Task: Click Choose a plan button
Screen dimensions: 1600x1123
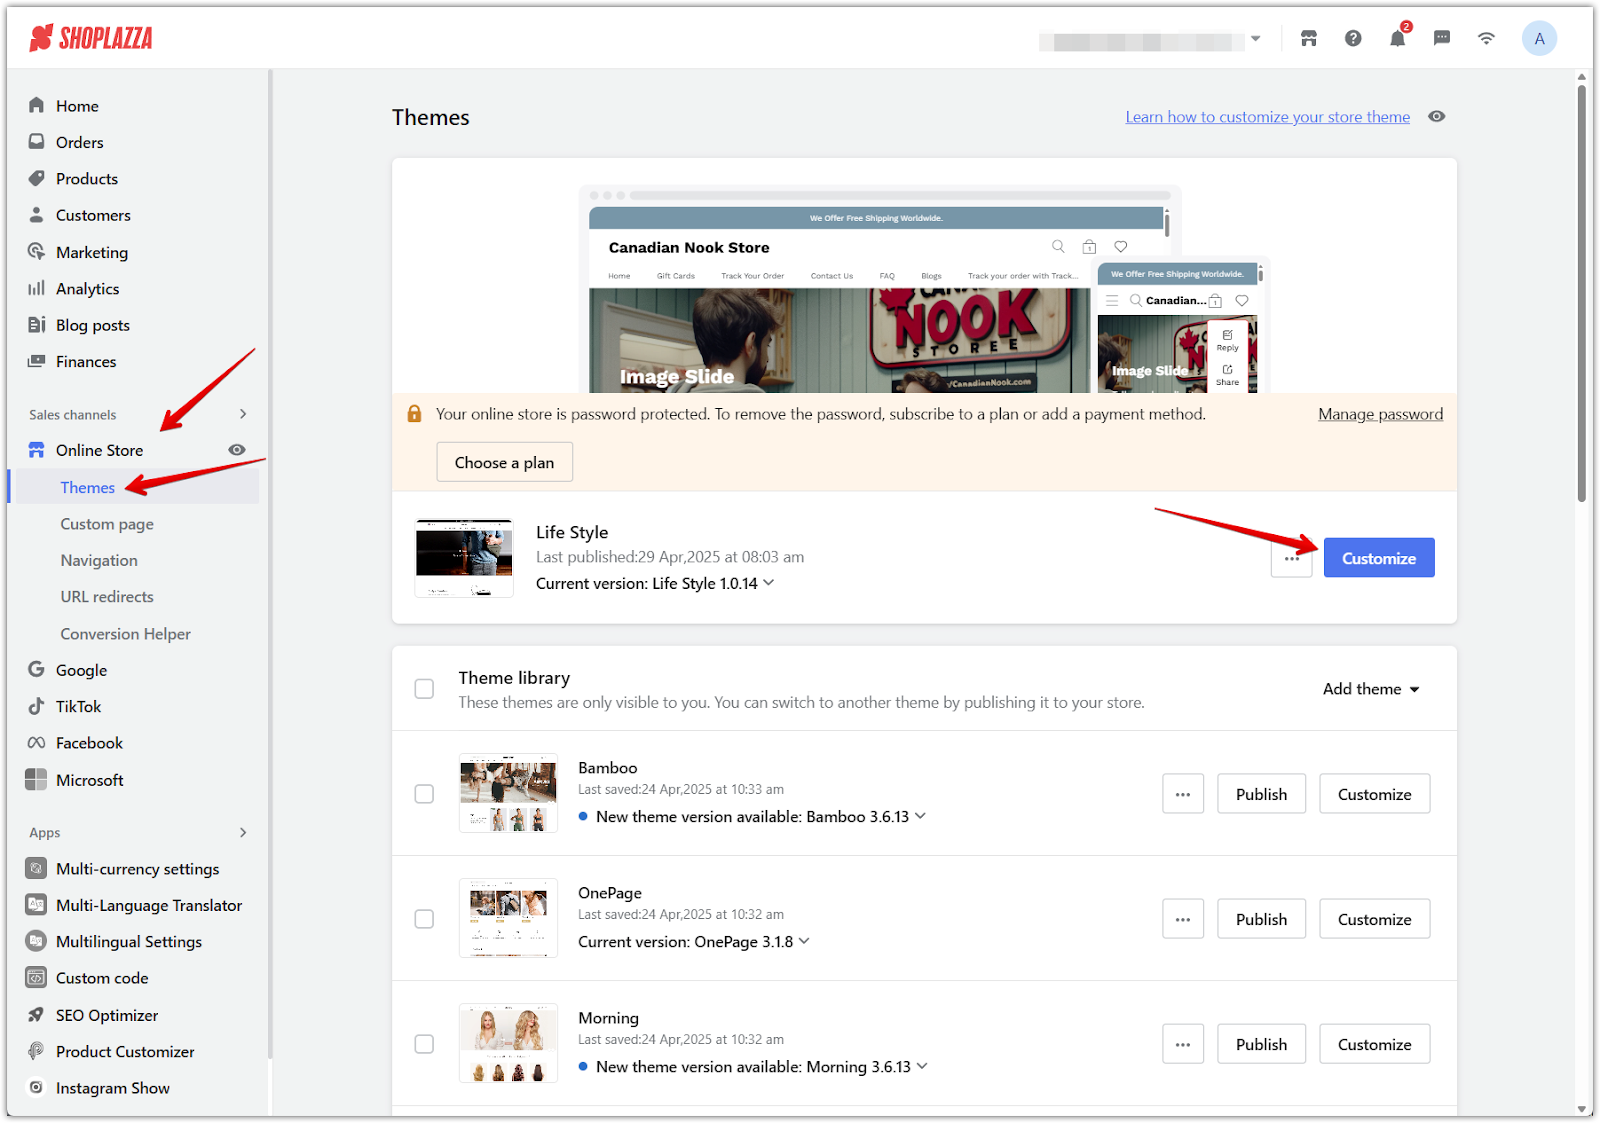Action: click(504, 462)
